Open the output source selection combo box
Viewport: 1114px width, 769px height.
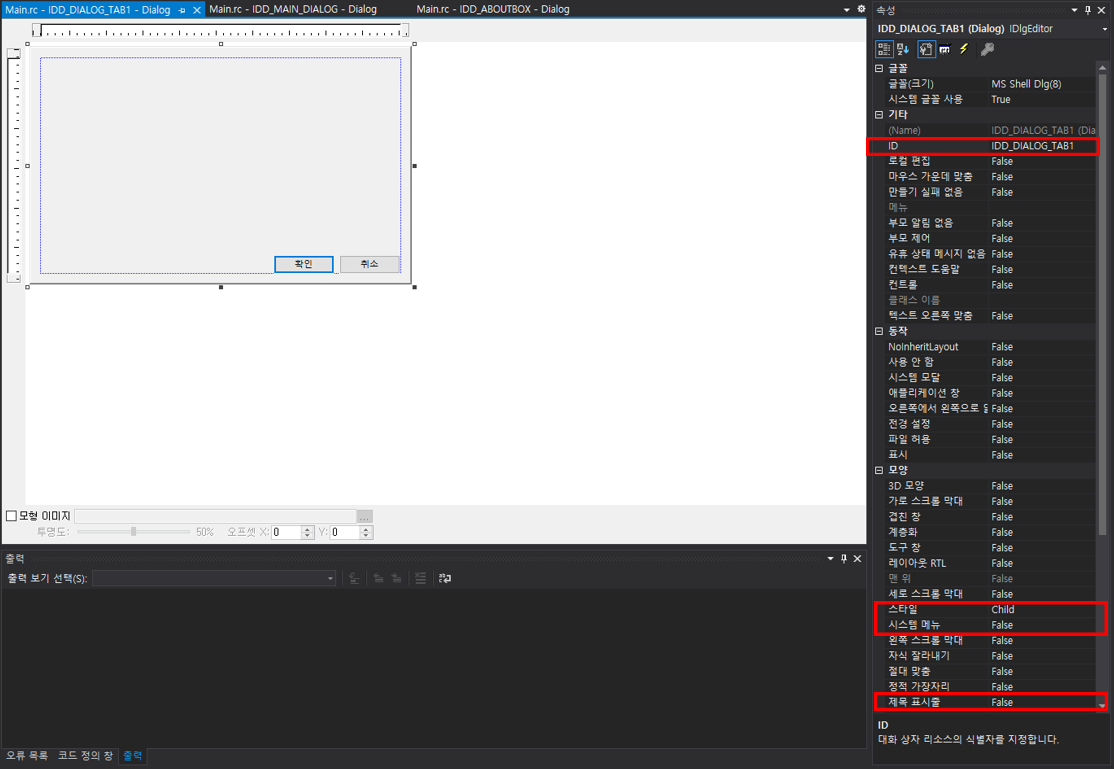[x=214, y=579]
